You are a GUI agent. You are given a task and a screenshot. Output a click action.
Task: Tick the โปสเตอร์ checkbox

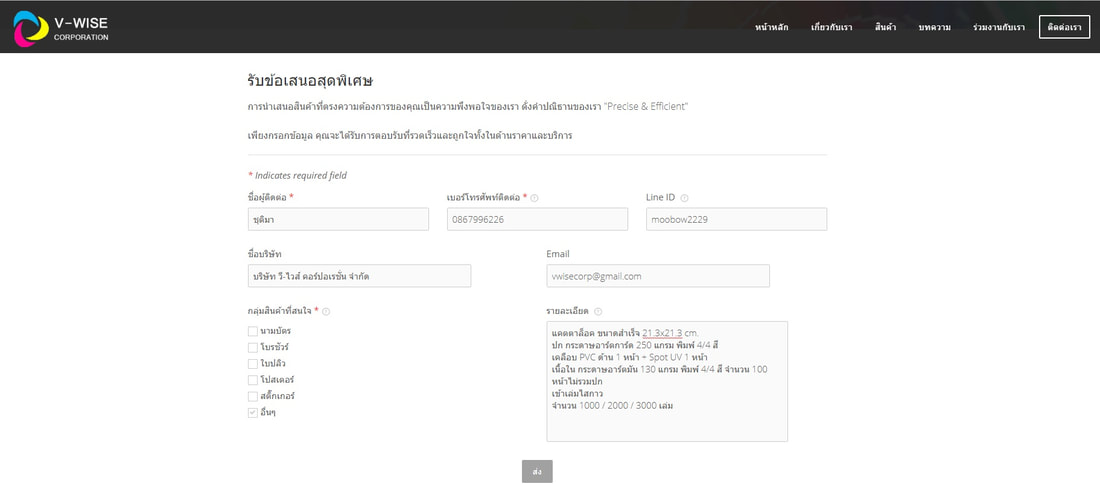click(x=253, y=380)
